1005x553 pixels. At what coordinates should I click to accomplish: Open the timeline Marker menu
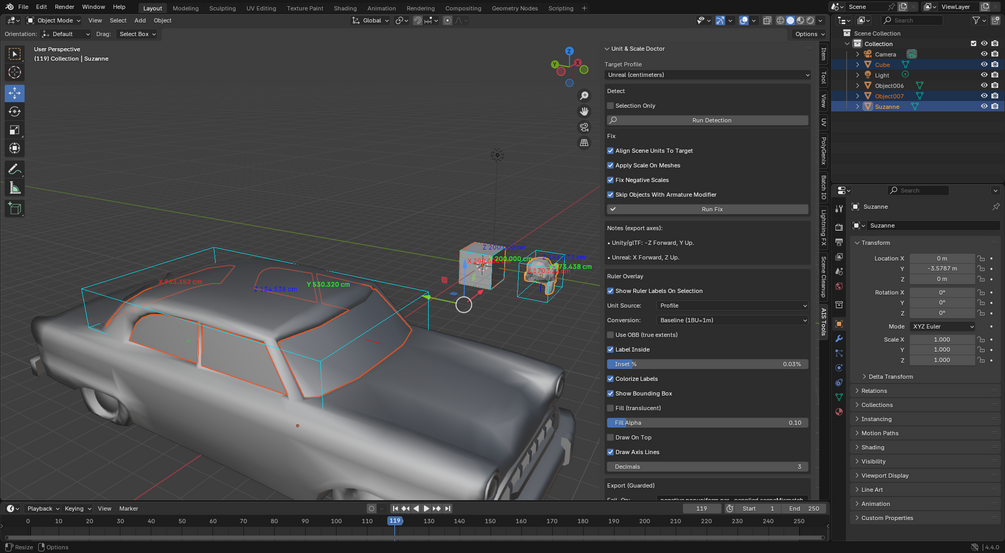pos(128,509)
